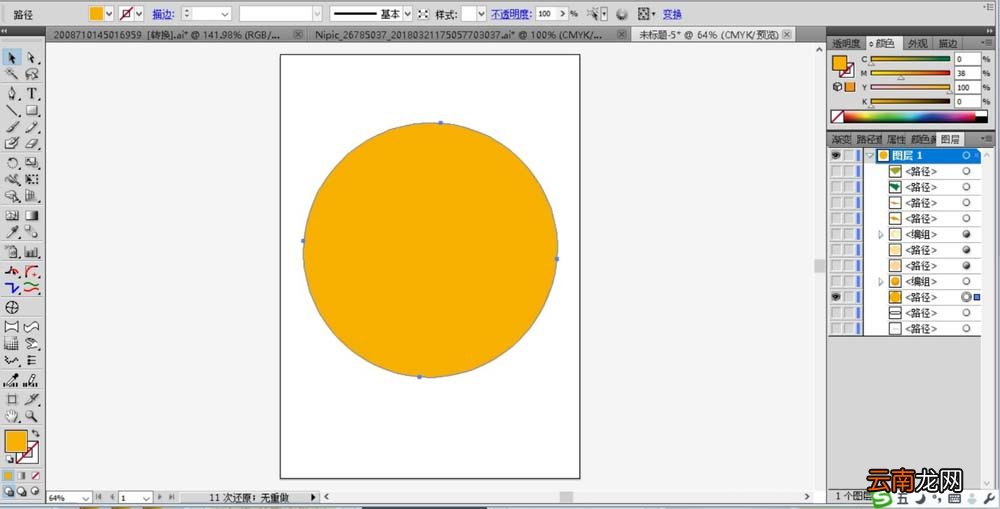The image size is (1000, 509).
Task: Select the Zoom magnifier tool
Action: click(32, 416)
